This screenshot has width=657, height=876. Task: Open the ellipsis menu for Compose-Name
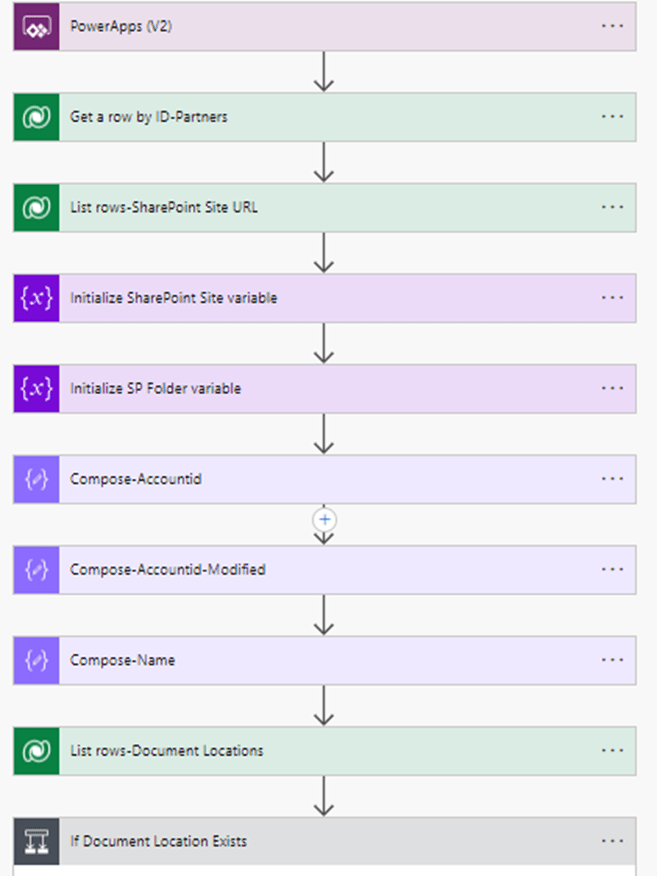612,660
